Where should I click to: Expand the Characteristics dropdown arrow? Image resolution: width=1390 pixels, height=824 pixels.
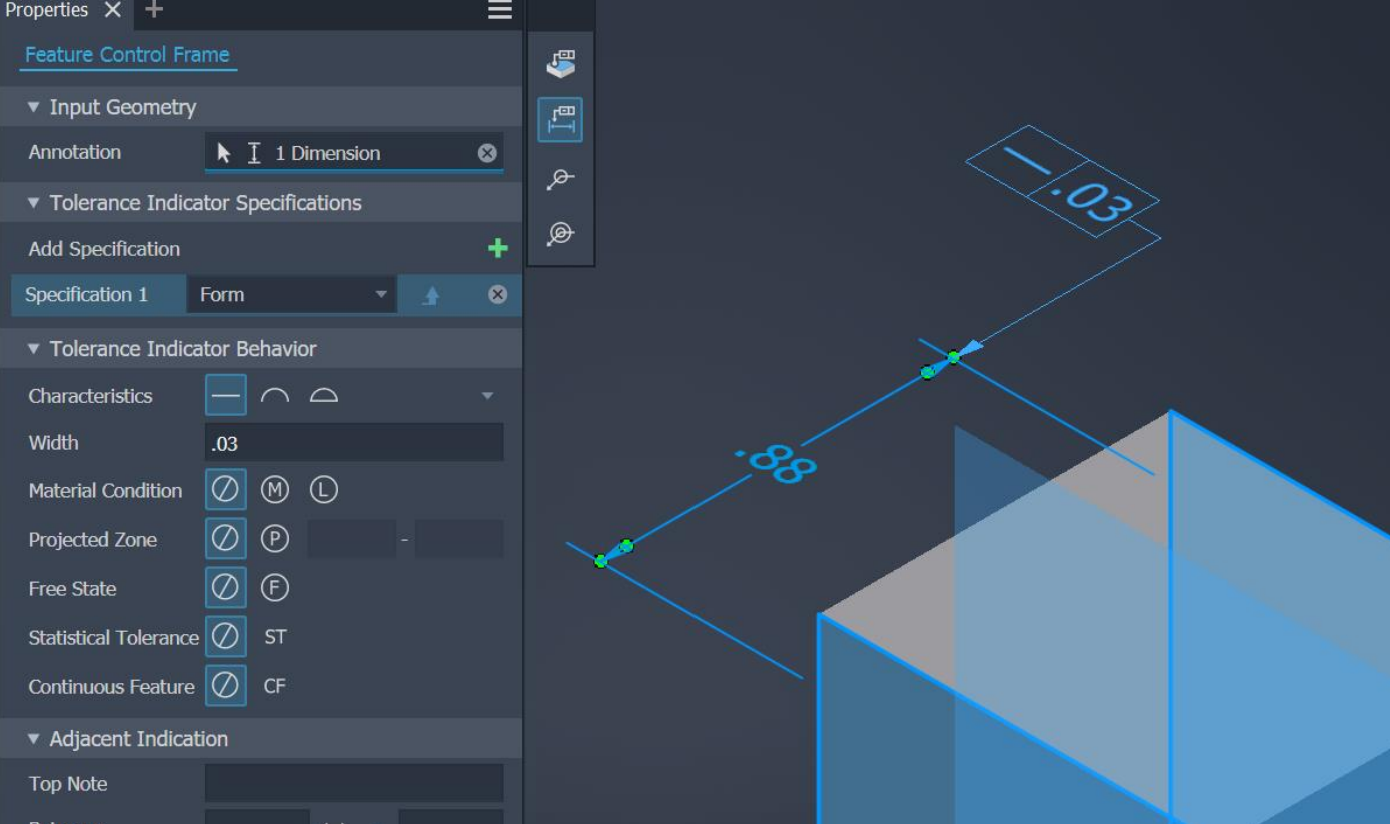point(488,396)
